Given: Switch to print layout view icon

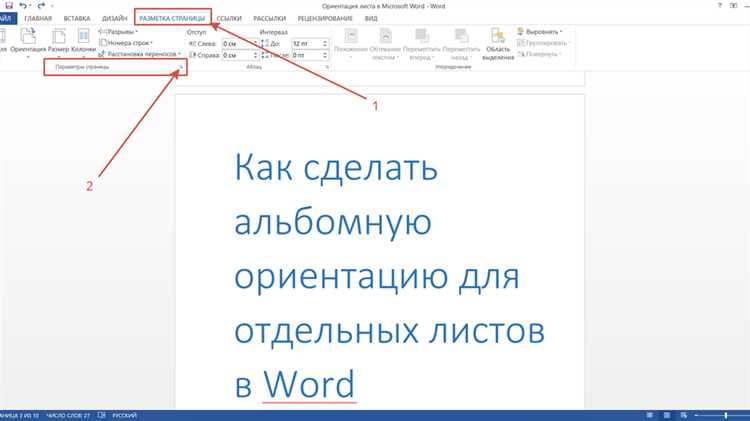Looking at the screenshot, I should (x=667, y=415).
